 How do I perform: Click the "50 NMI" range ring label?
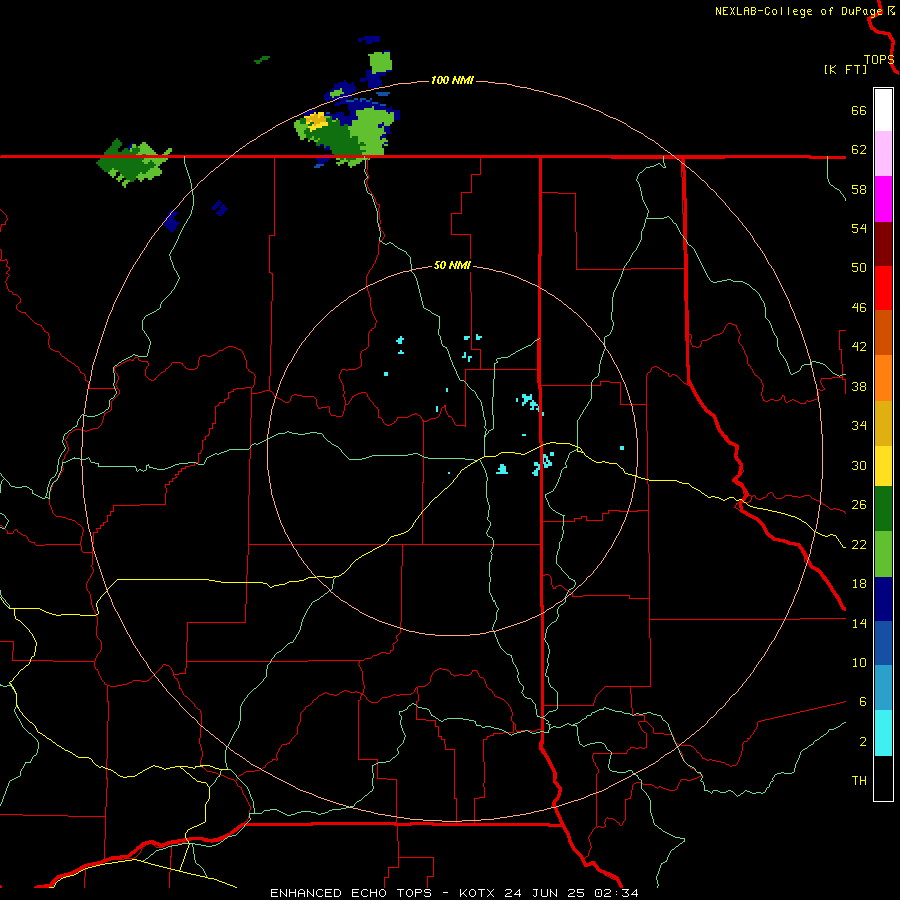coord(452,265)
